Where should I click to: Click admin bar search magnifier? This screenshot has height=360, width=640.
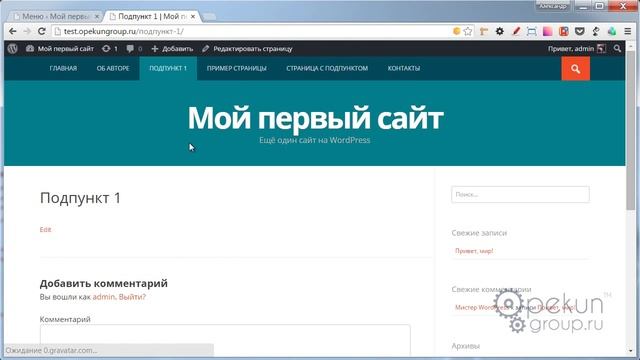(x=617, y=49)
